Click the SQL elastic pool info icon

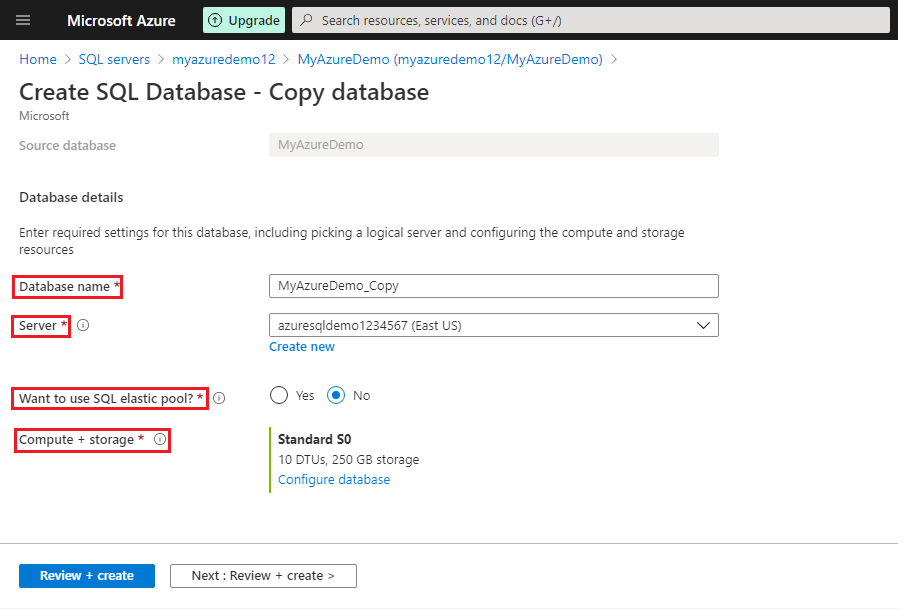(x=219, y=398)
